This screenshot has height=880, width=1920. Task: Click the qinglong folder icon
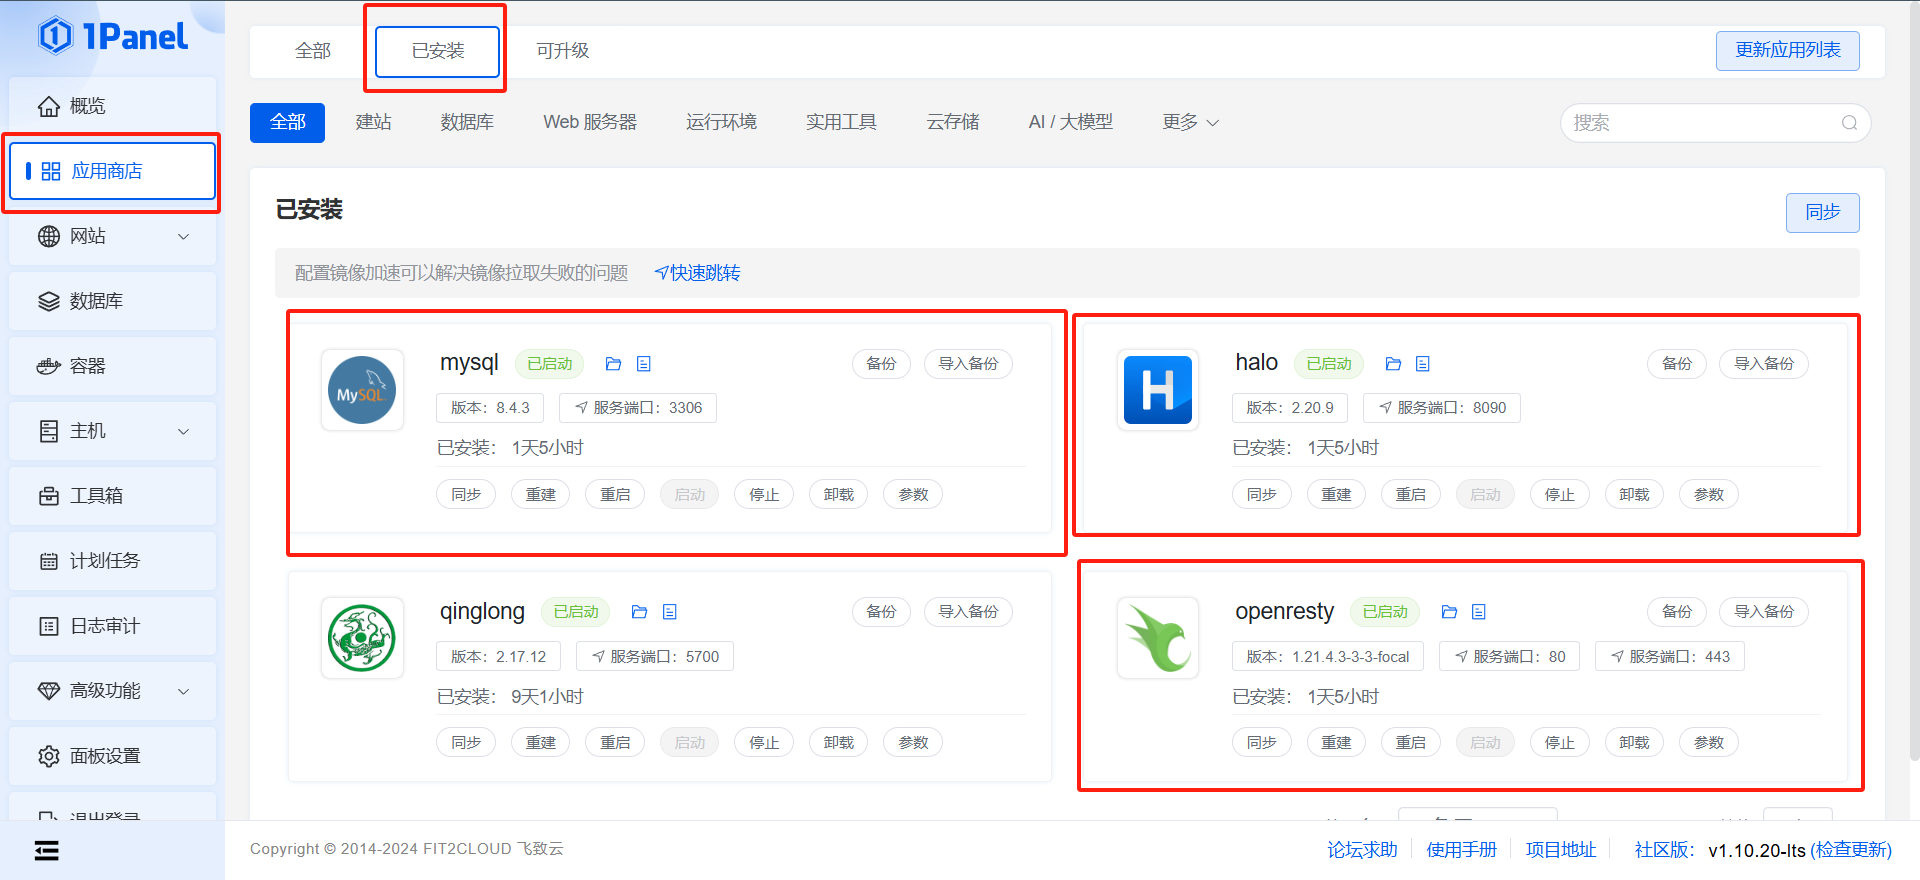[640, 612]
